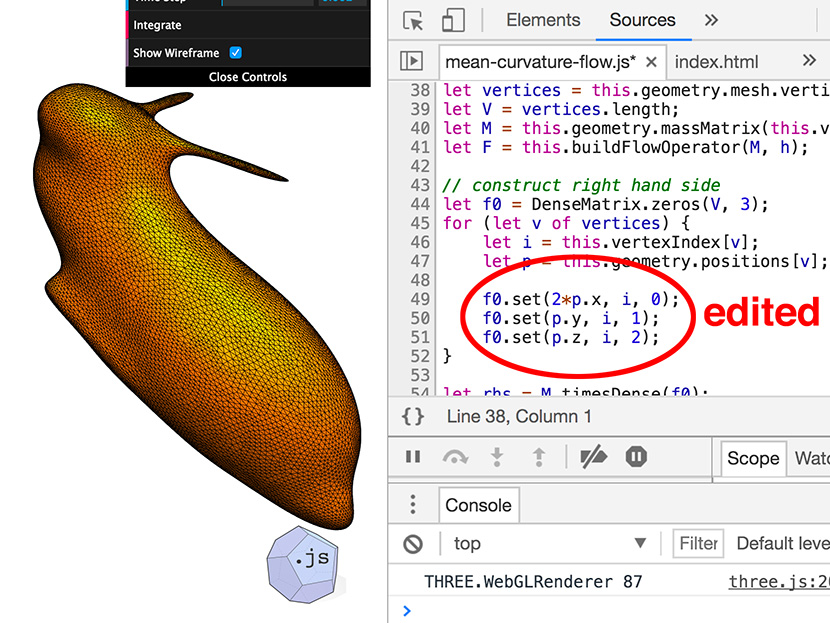Close the mean-curvature-flow.js tab
Viewport: 830px width, 623px height.
point(652,62)
